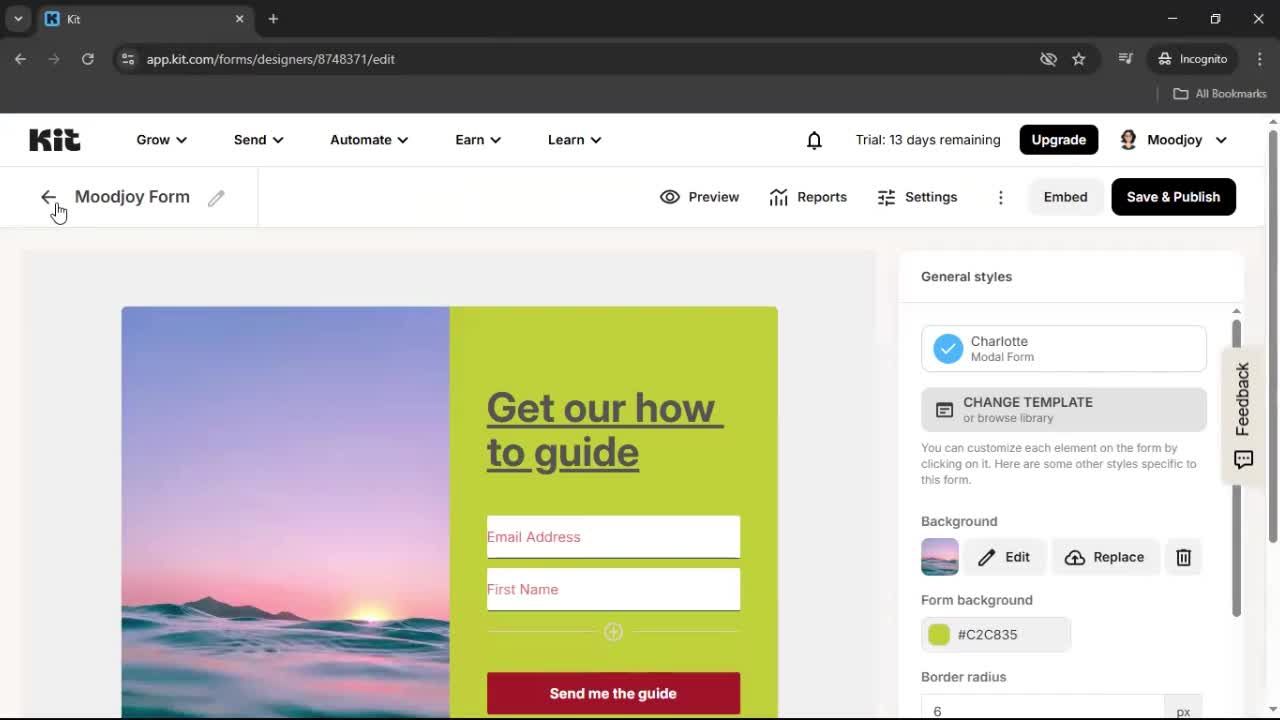Image resolution: width=1280 pixels, height=720 pixels.
Task: Open the Grow menu item
Action: click(160, 140)
